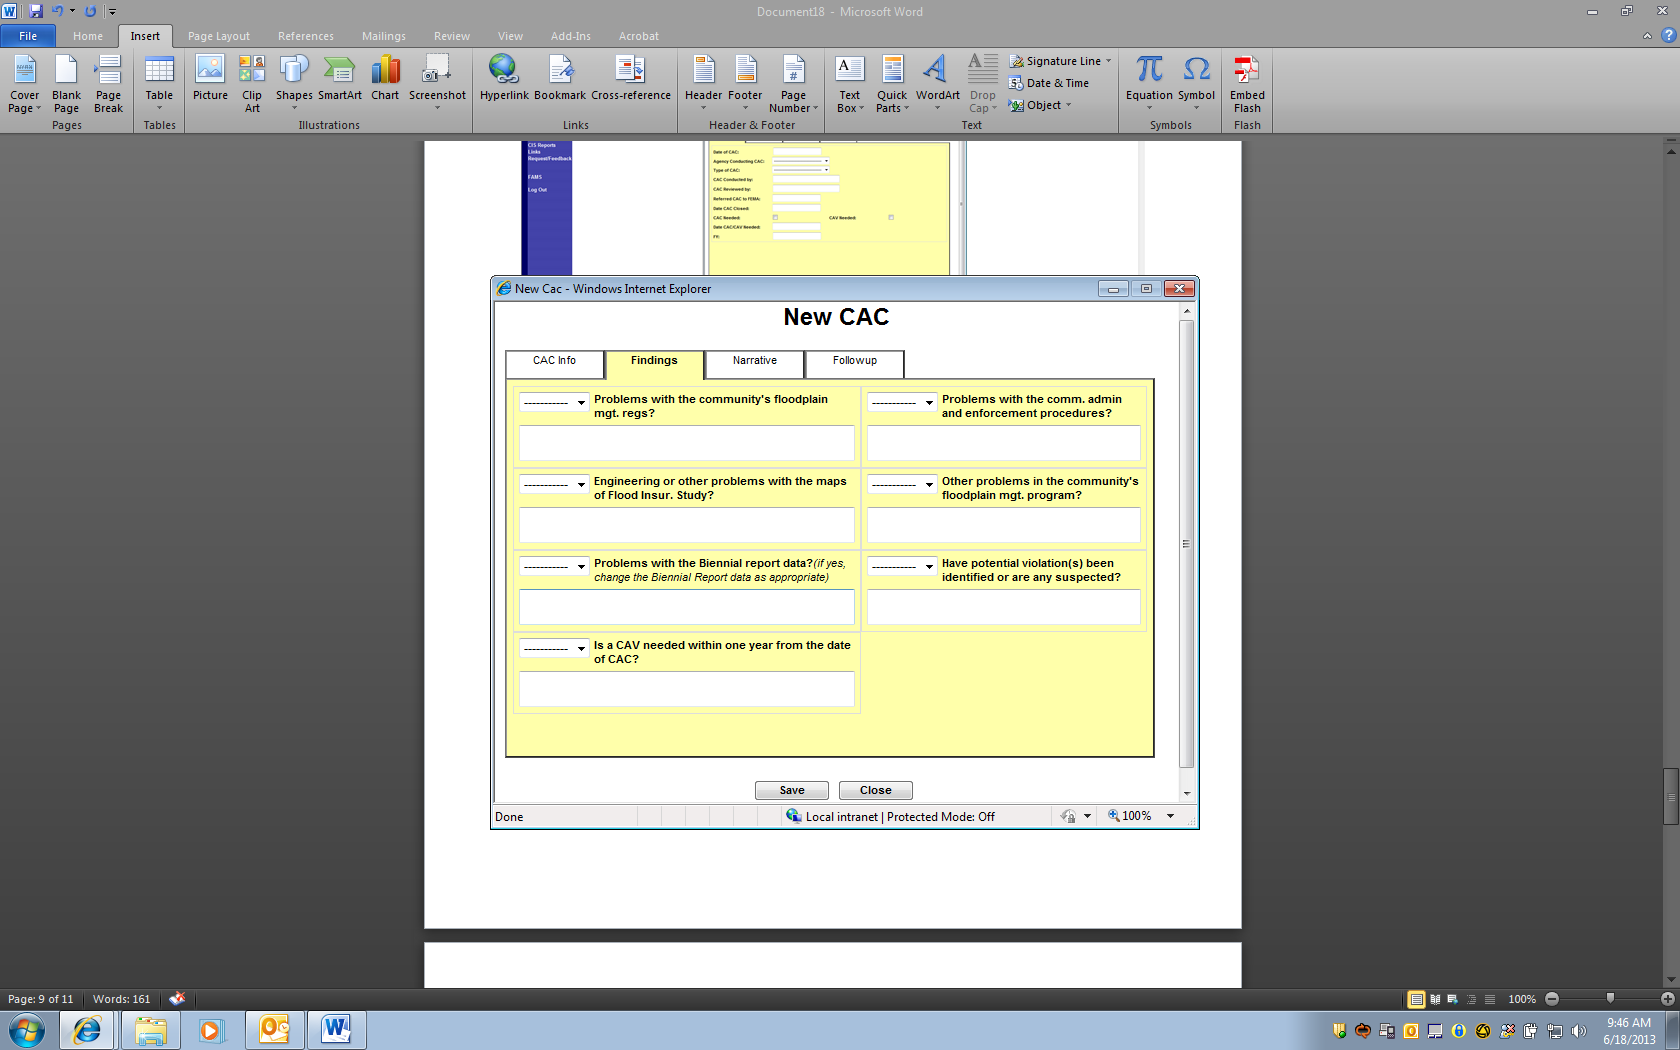
Task: Expand the Signature Line dropdown arrow
Action: click(1108, 61)
